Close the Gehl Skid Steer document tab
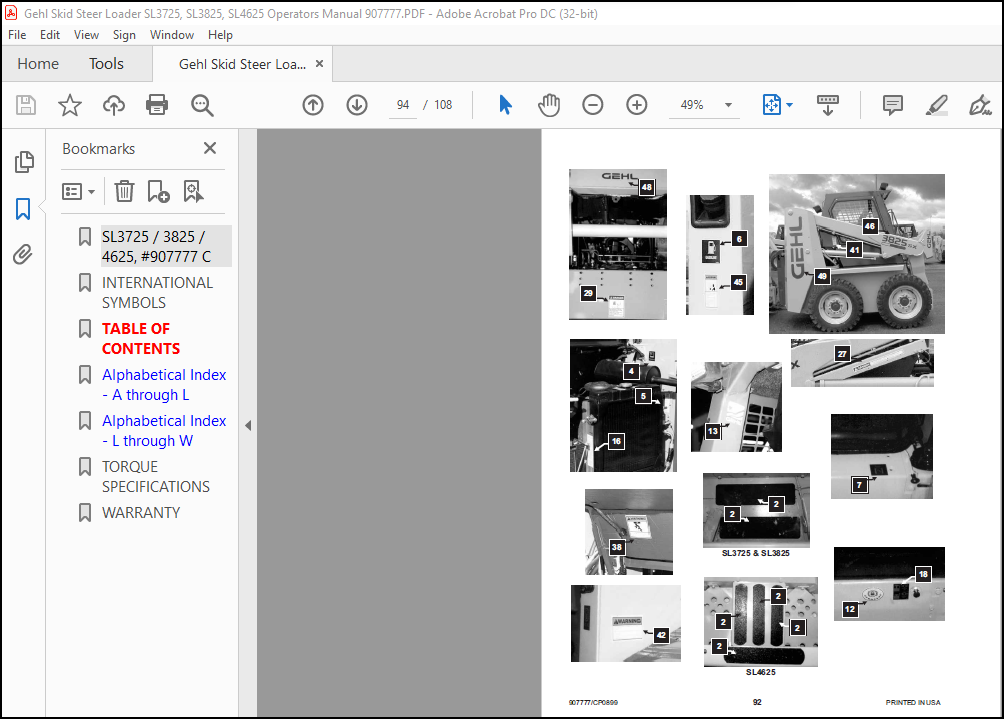Image resolution: width=1004 pixels, height=719 pixels. point(320,63)
